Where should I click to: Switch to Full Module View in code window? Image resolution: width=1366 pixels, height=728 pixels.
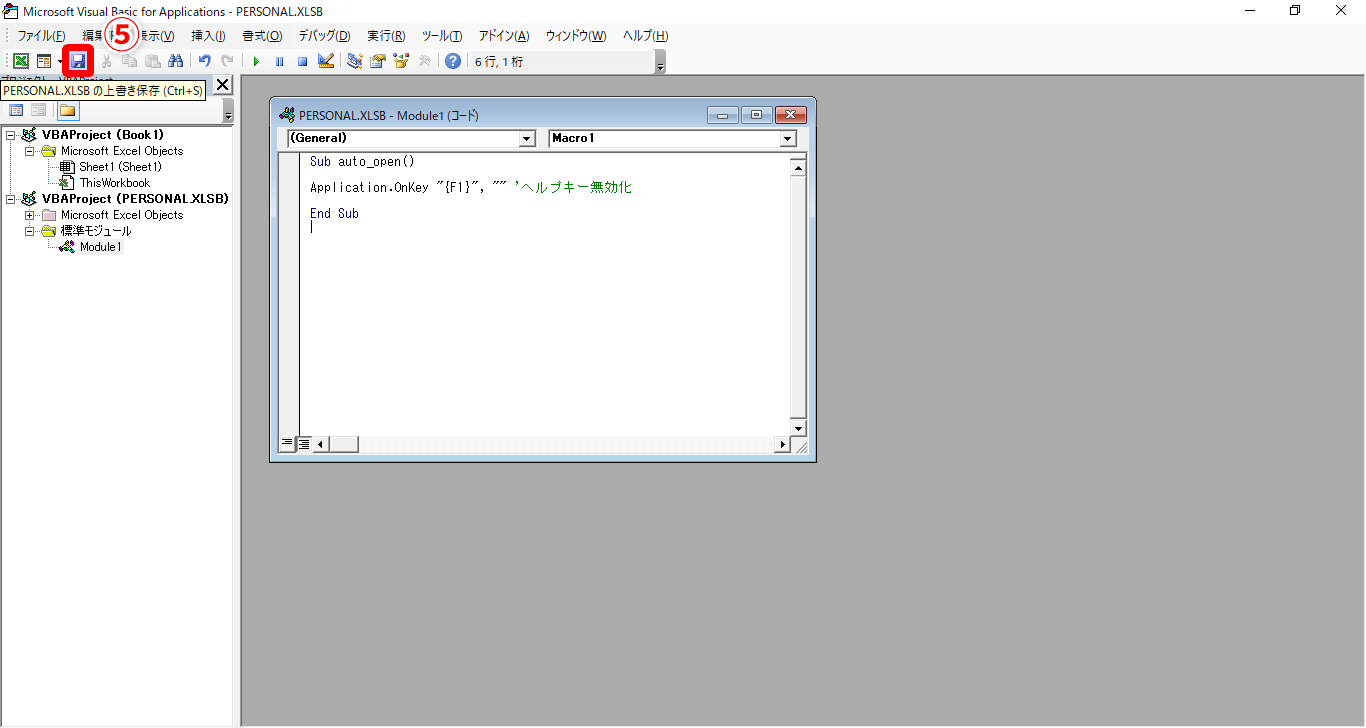click(x=303, y=444)
